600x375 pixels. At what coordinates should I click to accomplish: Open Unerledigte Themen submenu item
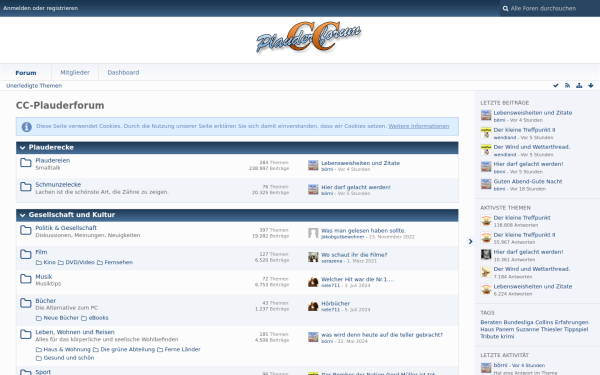[x=34, y=86]
